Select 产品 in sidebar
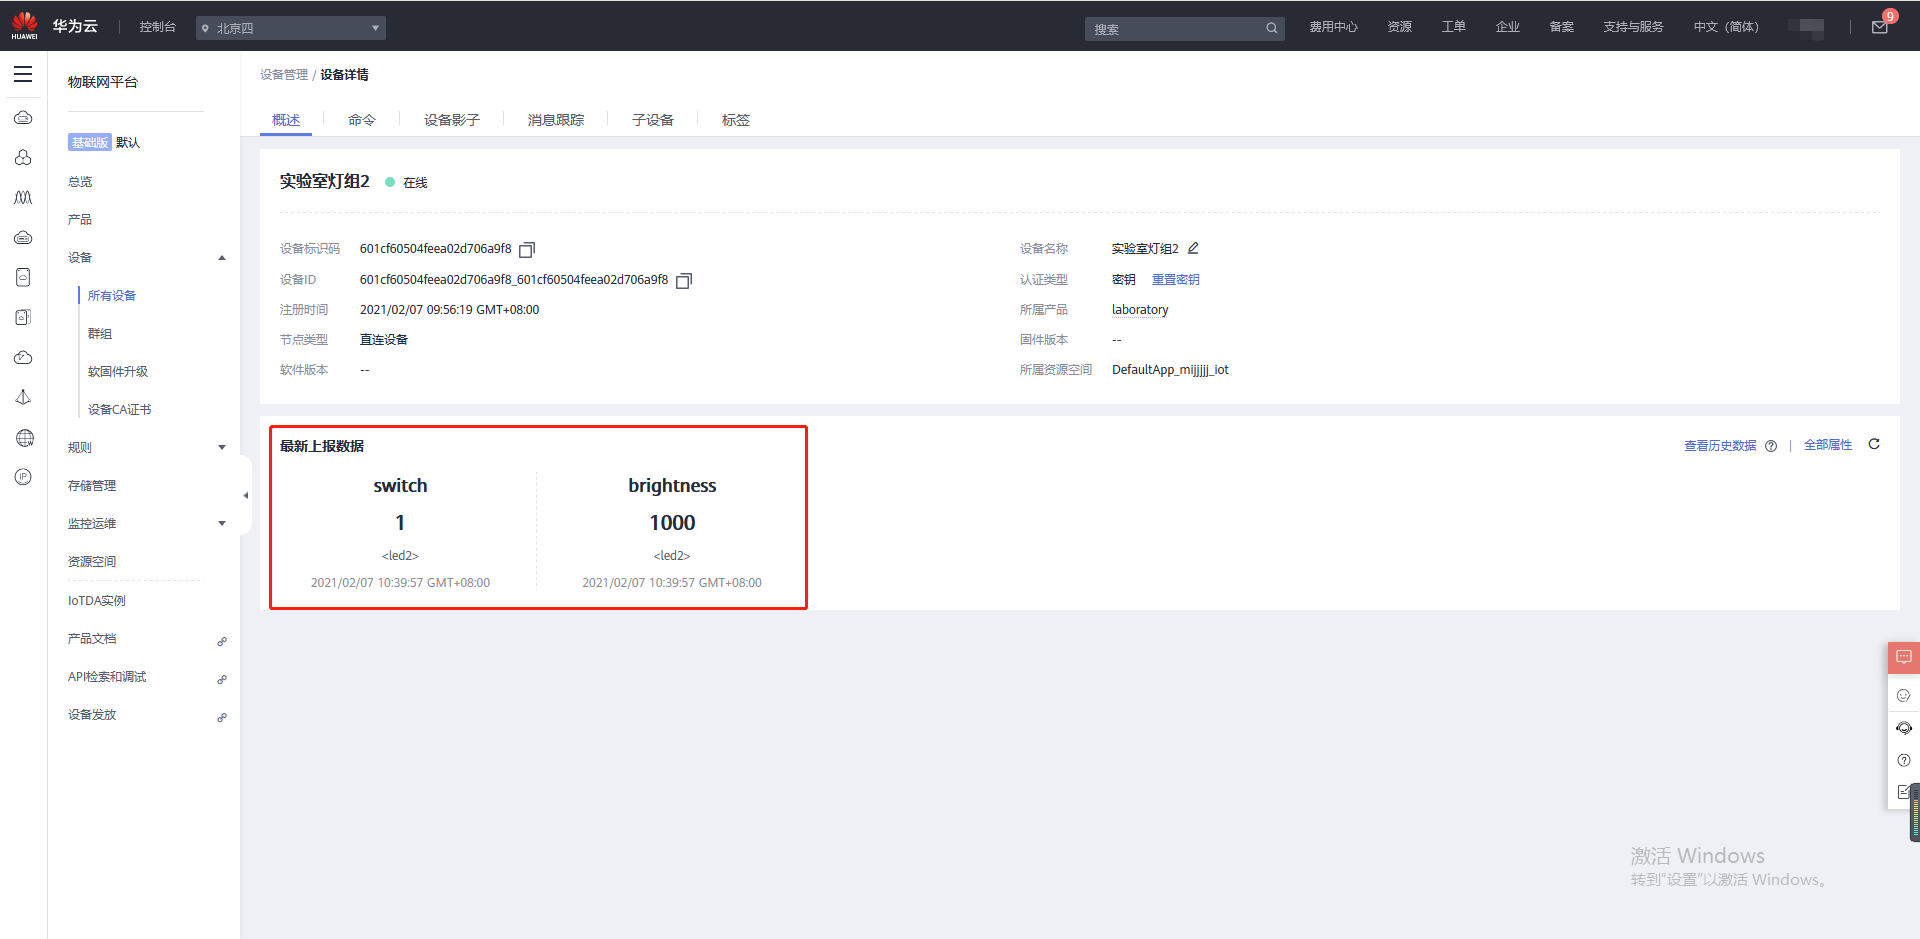This screenshot has width=1920, height=939. [x=80, y=220]
